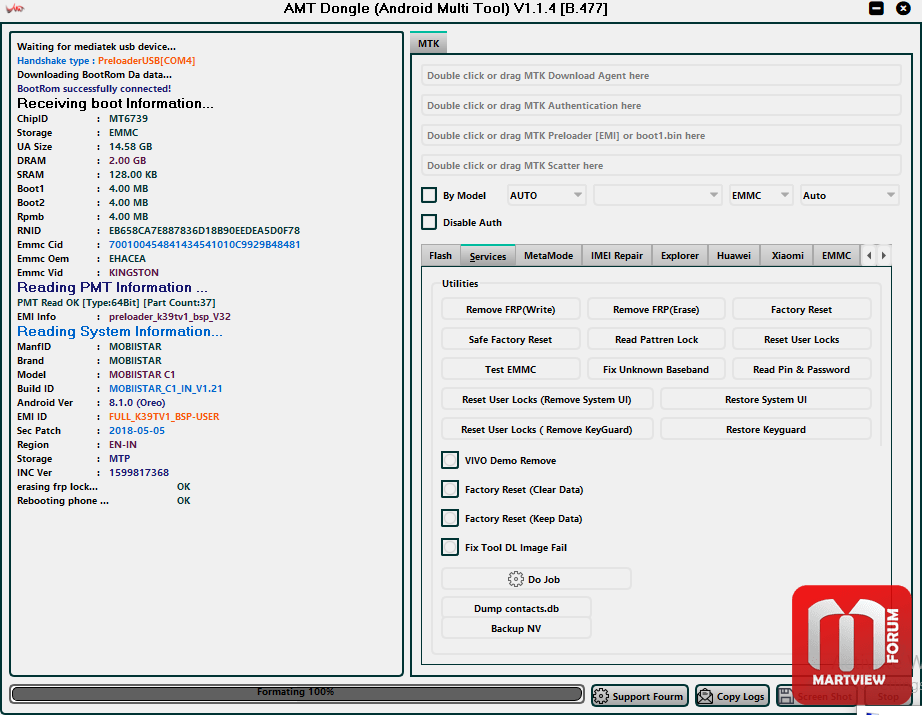Click Restore System UI button
The height and width of the screenshot is (715, 922).
tap(766, 399)
